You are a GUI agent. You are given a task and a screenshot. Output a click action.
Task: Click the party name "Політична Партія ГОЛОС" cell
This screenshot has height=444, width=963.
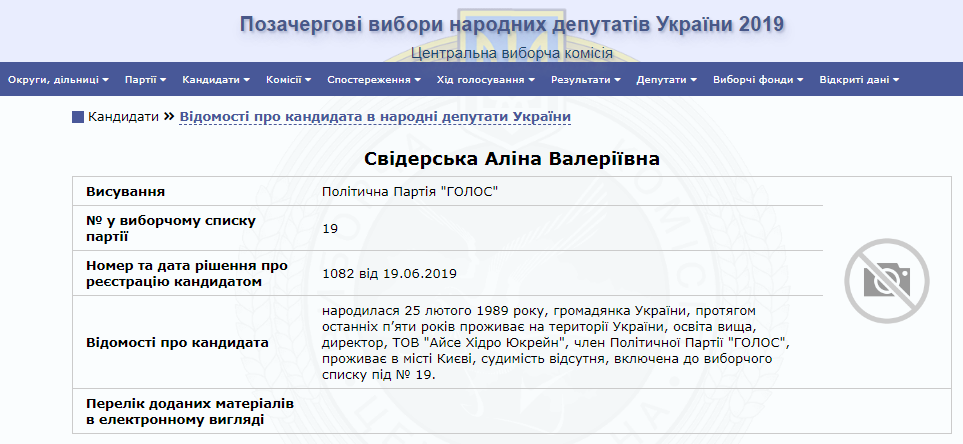[x=410, y=191]
